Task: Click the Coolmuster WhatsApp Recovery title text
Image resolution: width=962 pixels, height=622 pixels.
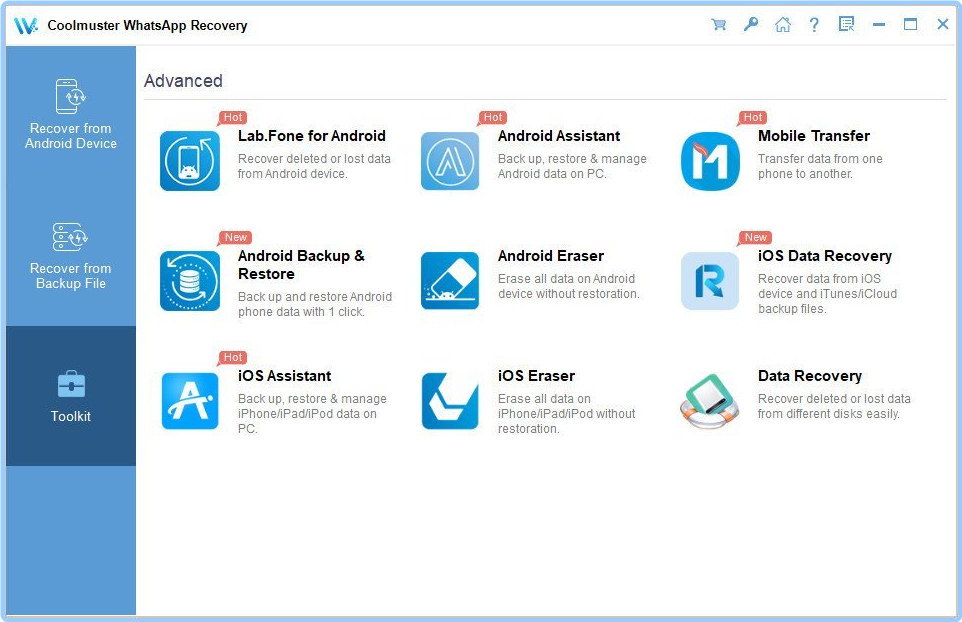Action: 147,25
